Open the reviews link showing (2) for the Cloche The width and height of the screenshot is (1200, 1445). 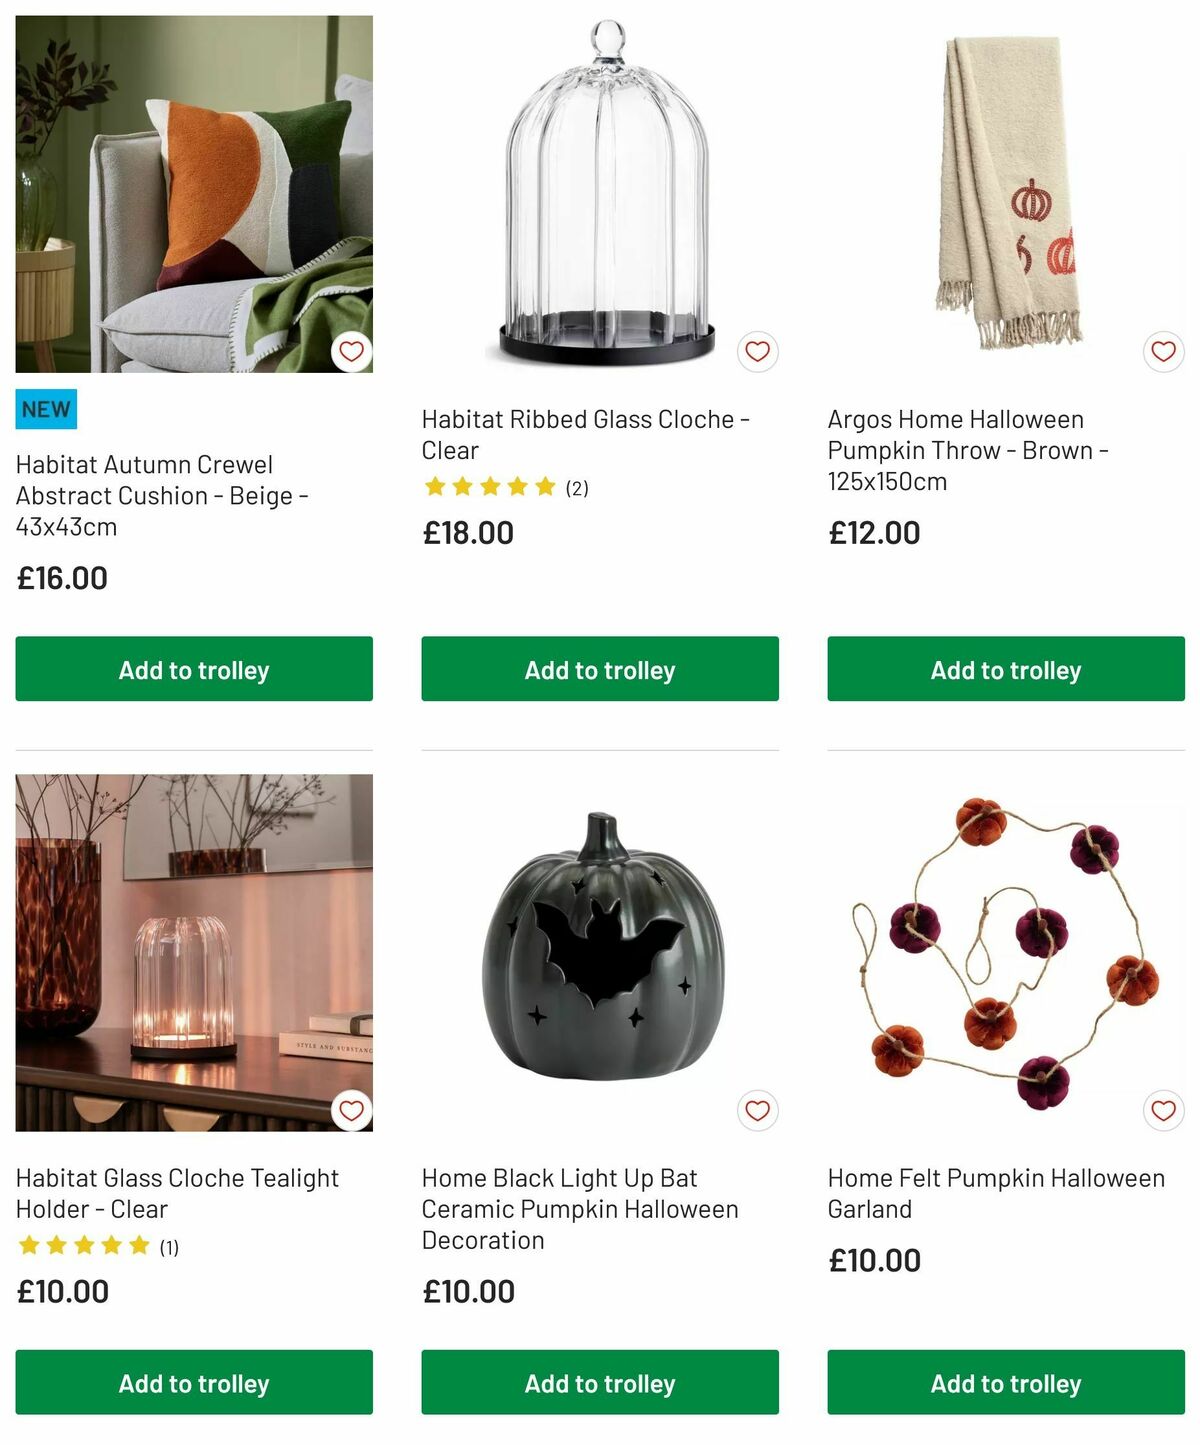click(578, 489)
